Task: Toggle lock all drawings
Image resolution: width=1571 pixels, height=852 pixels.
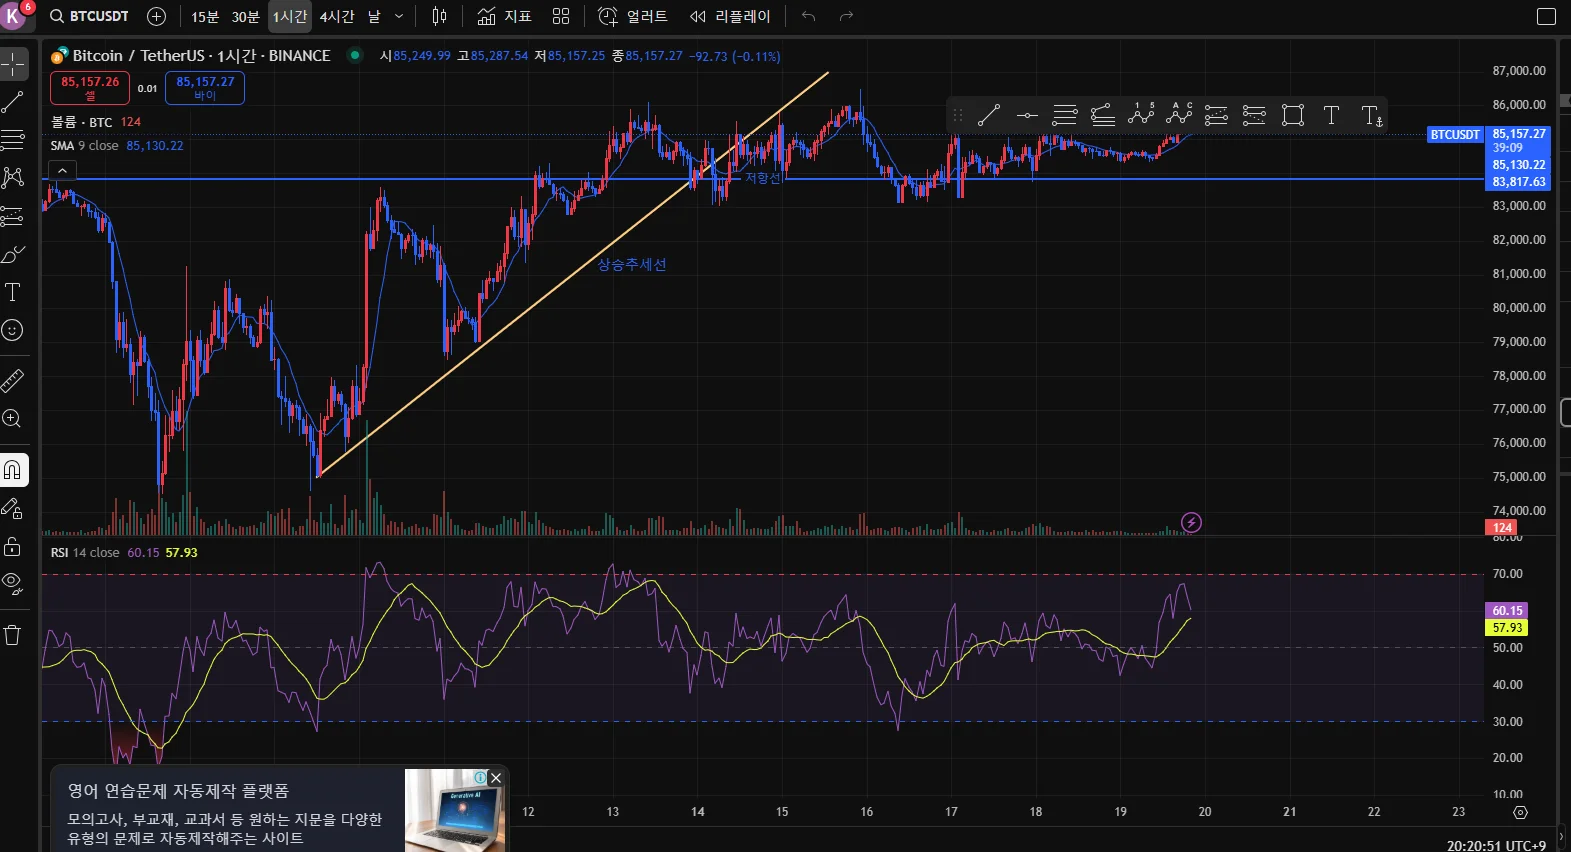Action: click(13, 546)
